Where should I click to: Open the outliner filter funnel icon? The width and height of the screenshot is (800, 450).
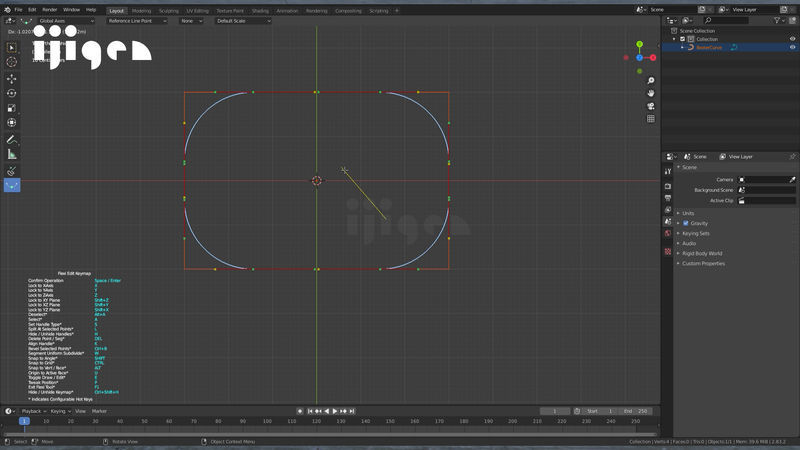(777, 20)
